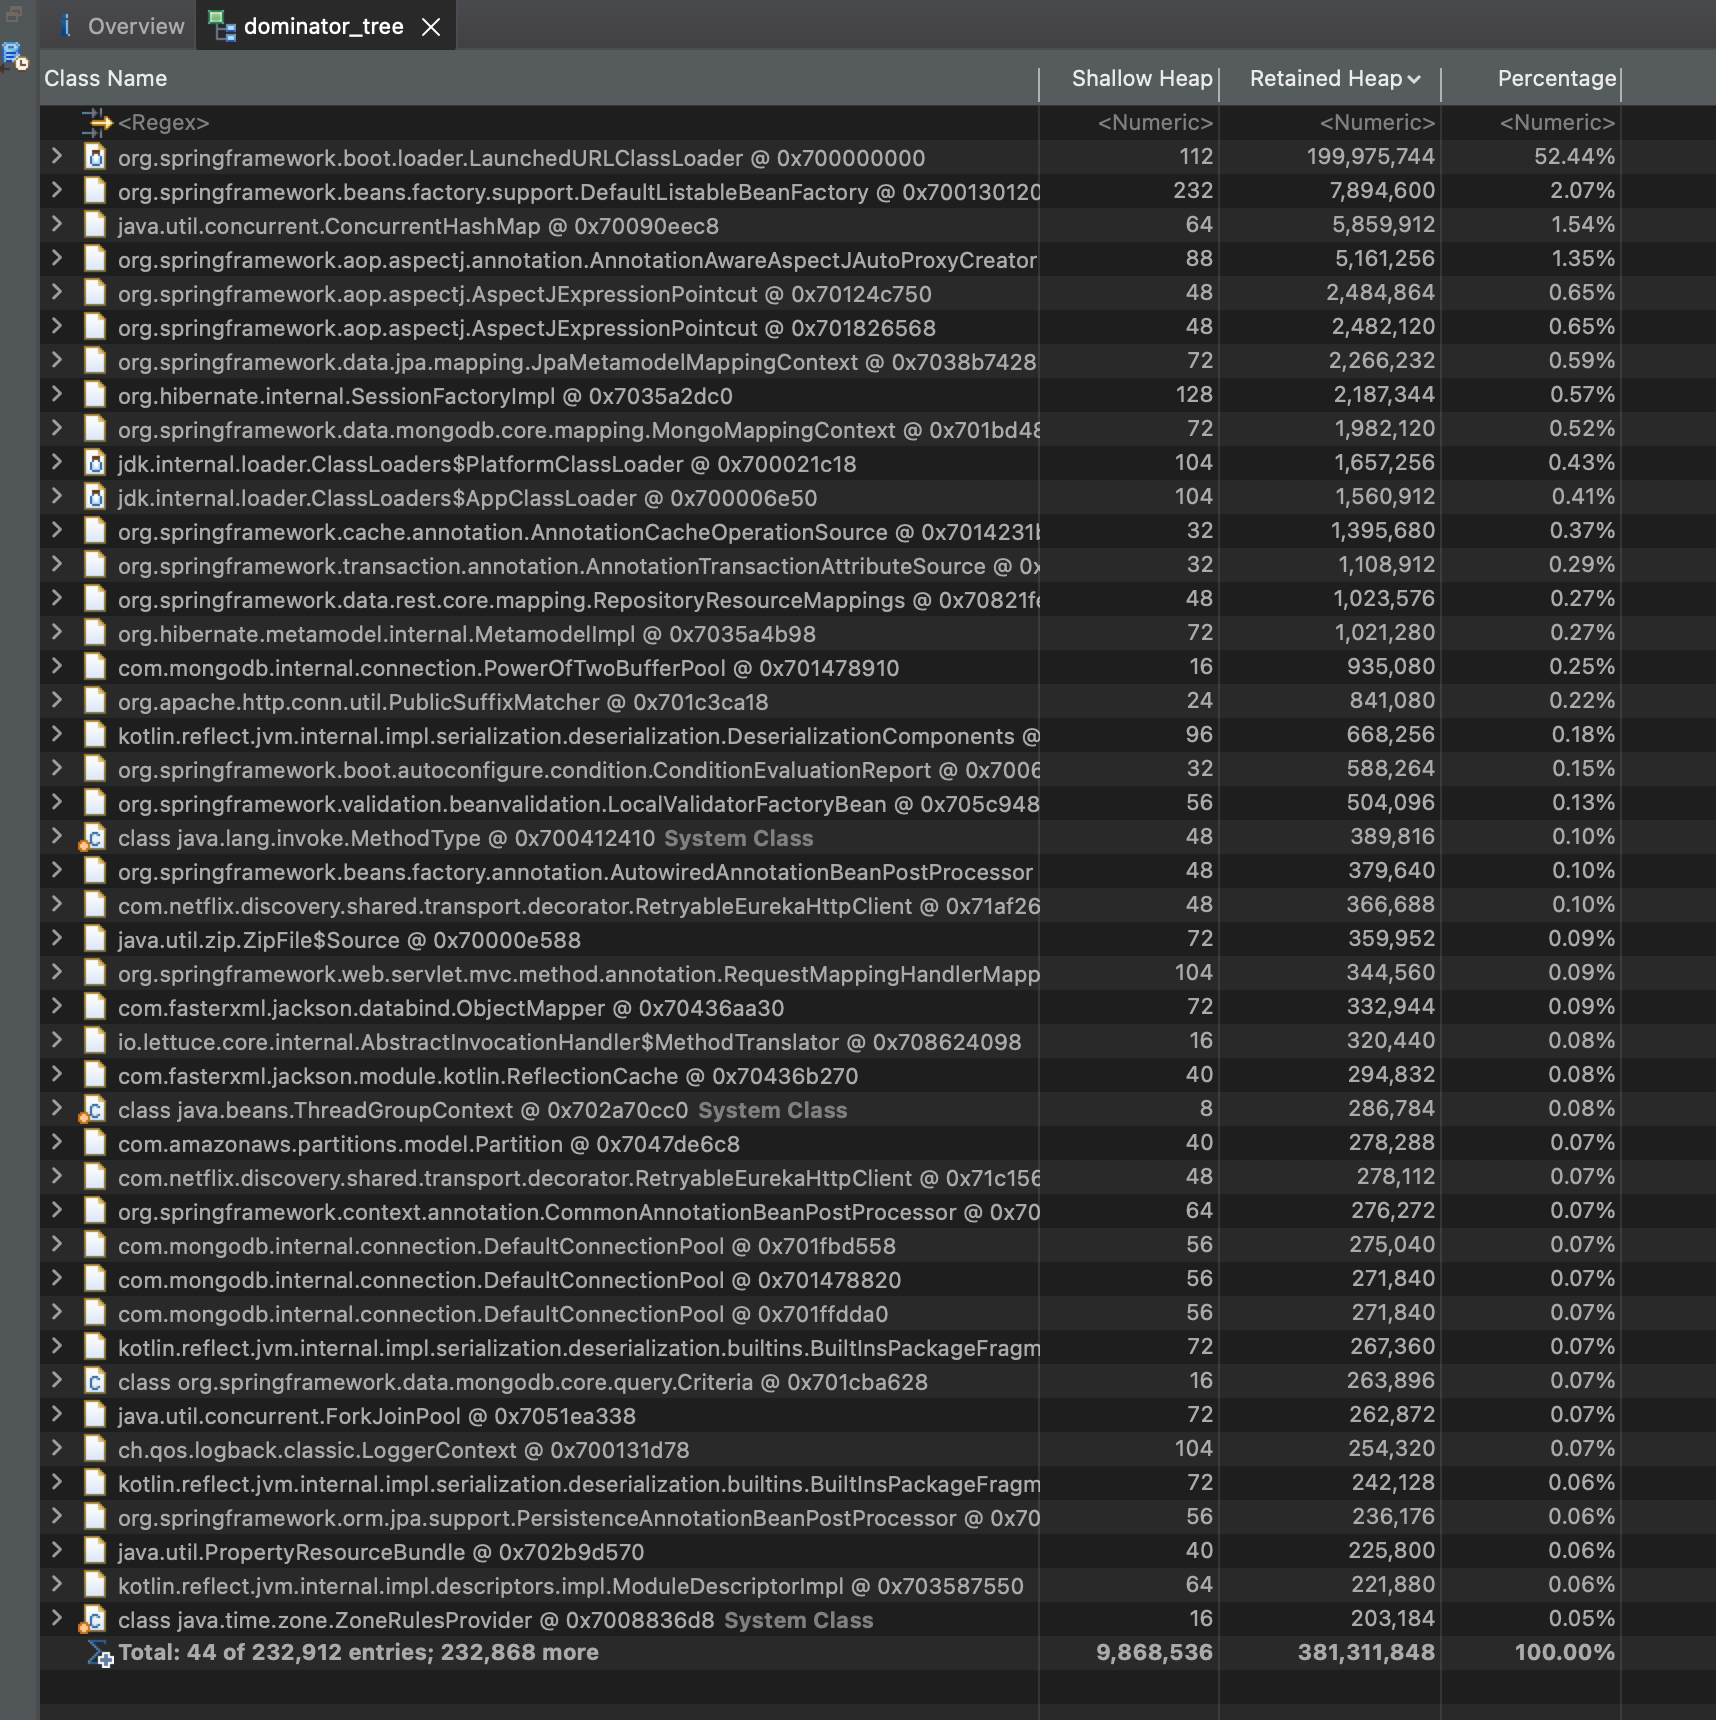Viewport: 1716px width, 1720px height.
Task: Click the mongodb Criteria class icon
Action: (x=95, y=1382)
